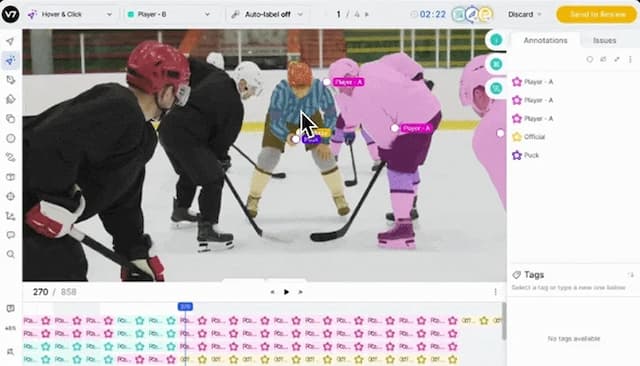Click the white handle dot of the Puck annotation
The image size is (640, 366).
[295, 139]
